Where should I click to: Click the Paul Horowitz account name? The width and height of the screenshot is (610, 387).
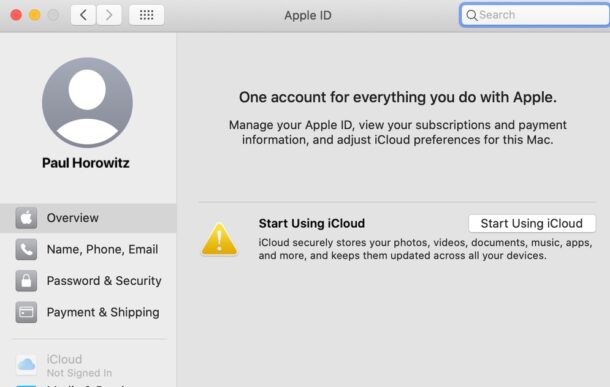[86, 163]
